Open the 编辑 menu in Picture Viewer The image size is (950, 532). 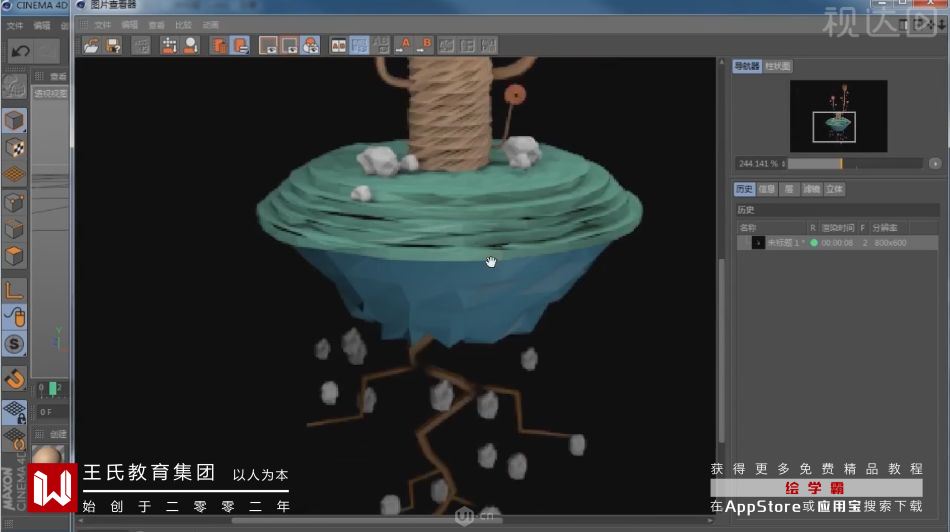tap(130, 25)
